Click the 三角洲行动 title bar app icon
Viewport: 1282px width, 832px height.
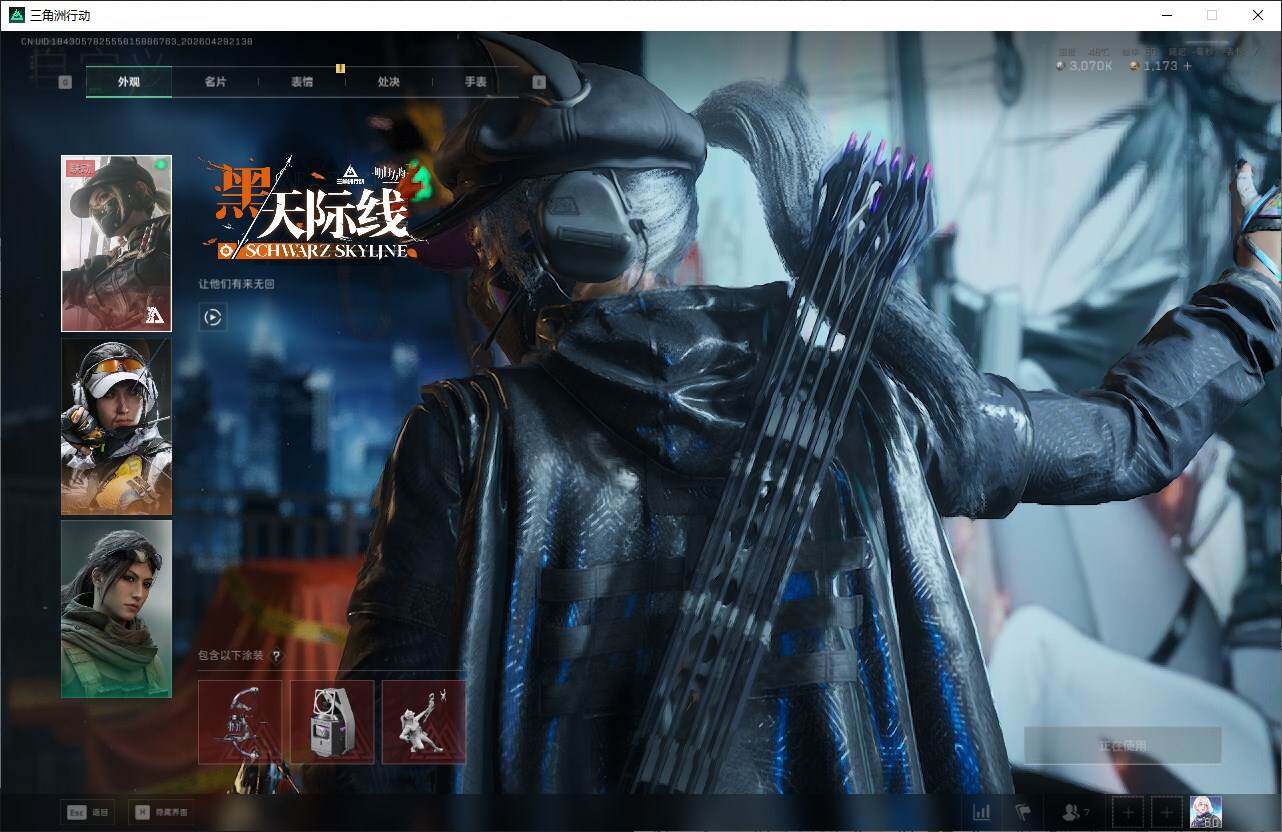click(x=16, y=15)
